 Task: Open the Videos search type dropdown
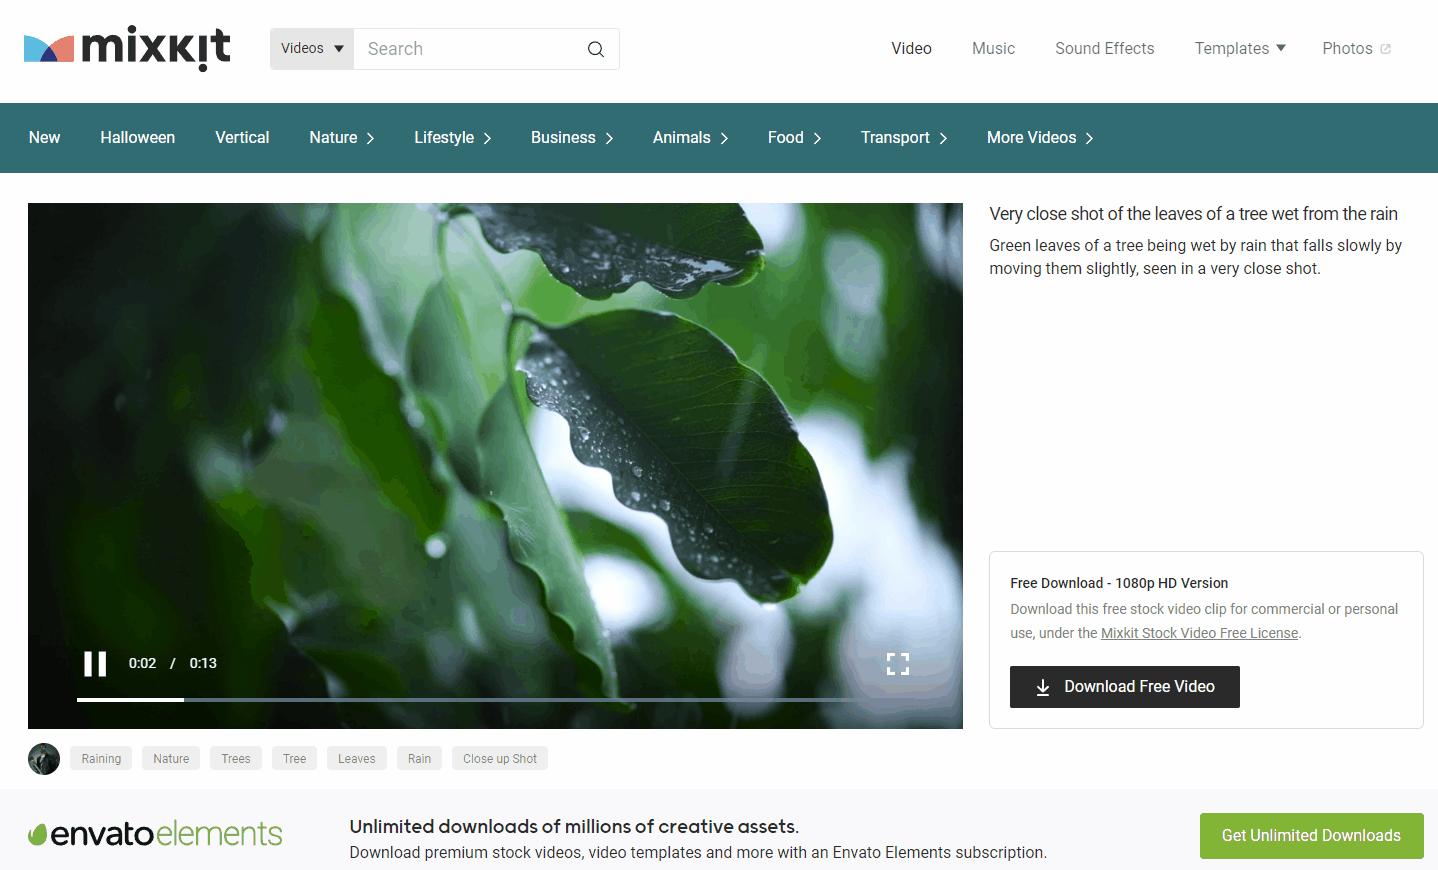(x=312, y=49)
